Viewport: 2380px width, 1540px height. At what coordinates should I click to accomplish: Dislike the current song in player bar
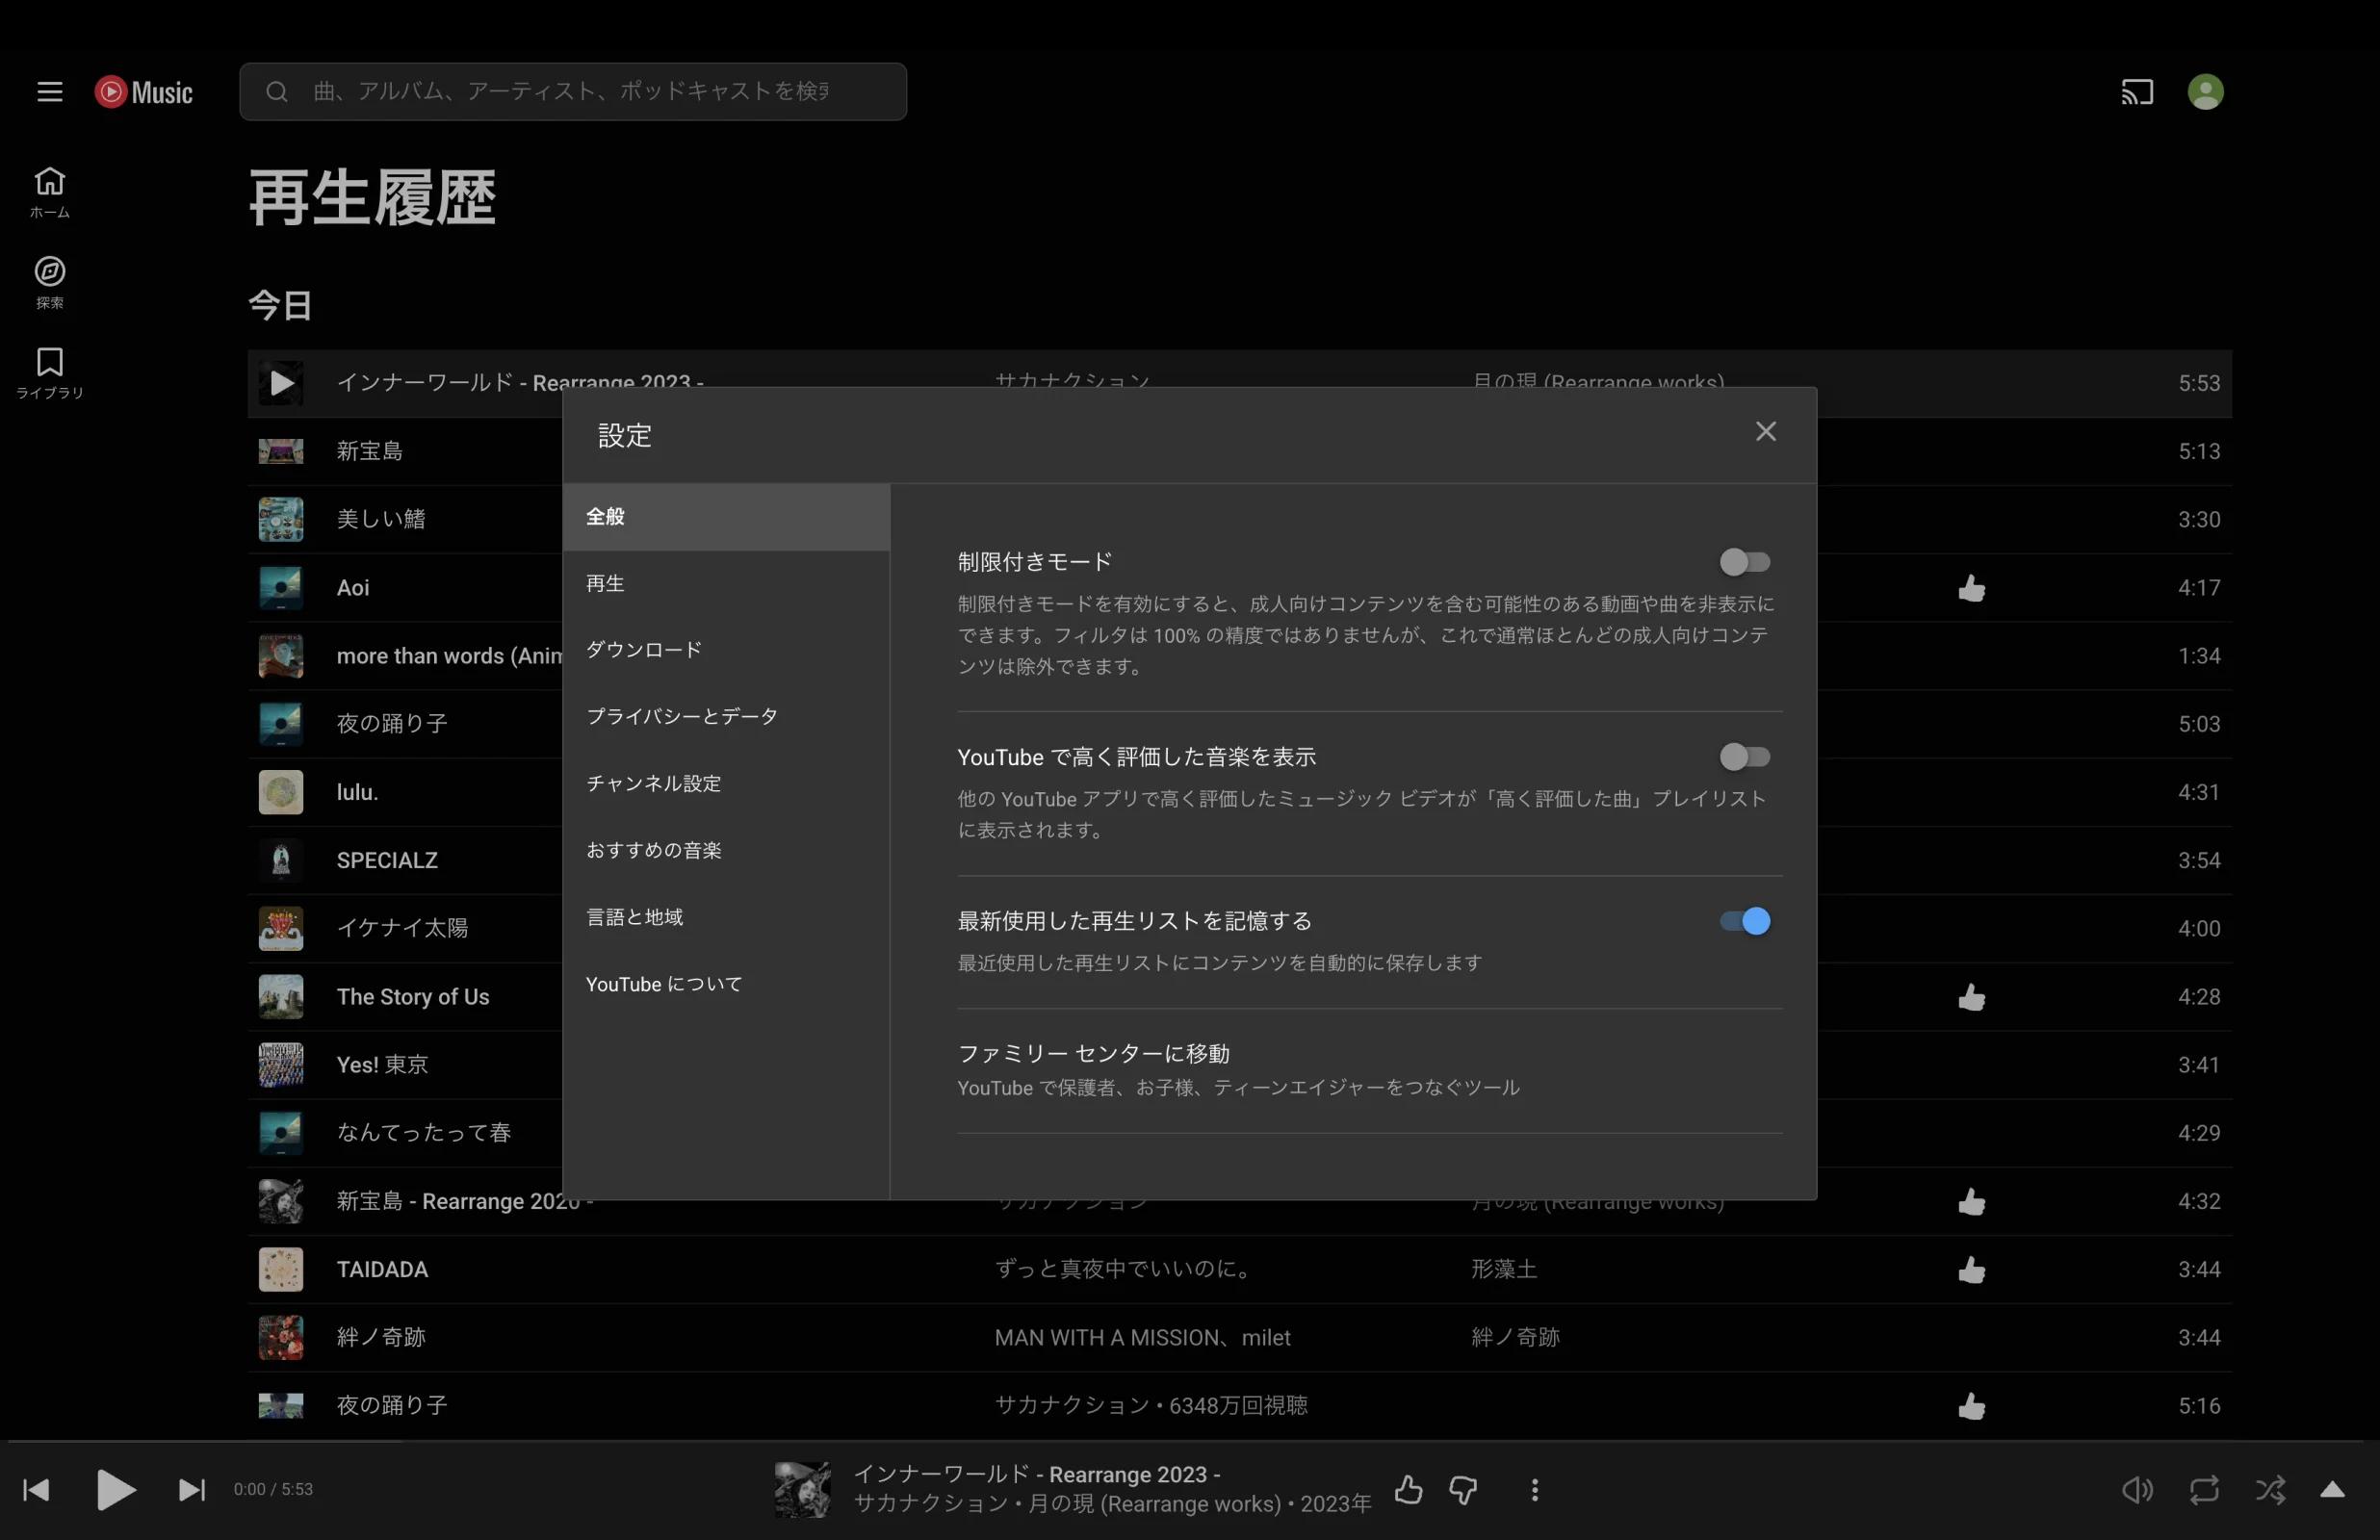[1463, 1490]
